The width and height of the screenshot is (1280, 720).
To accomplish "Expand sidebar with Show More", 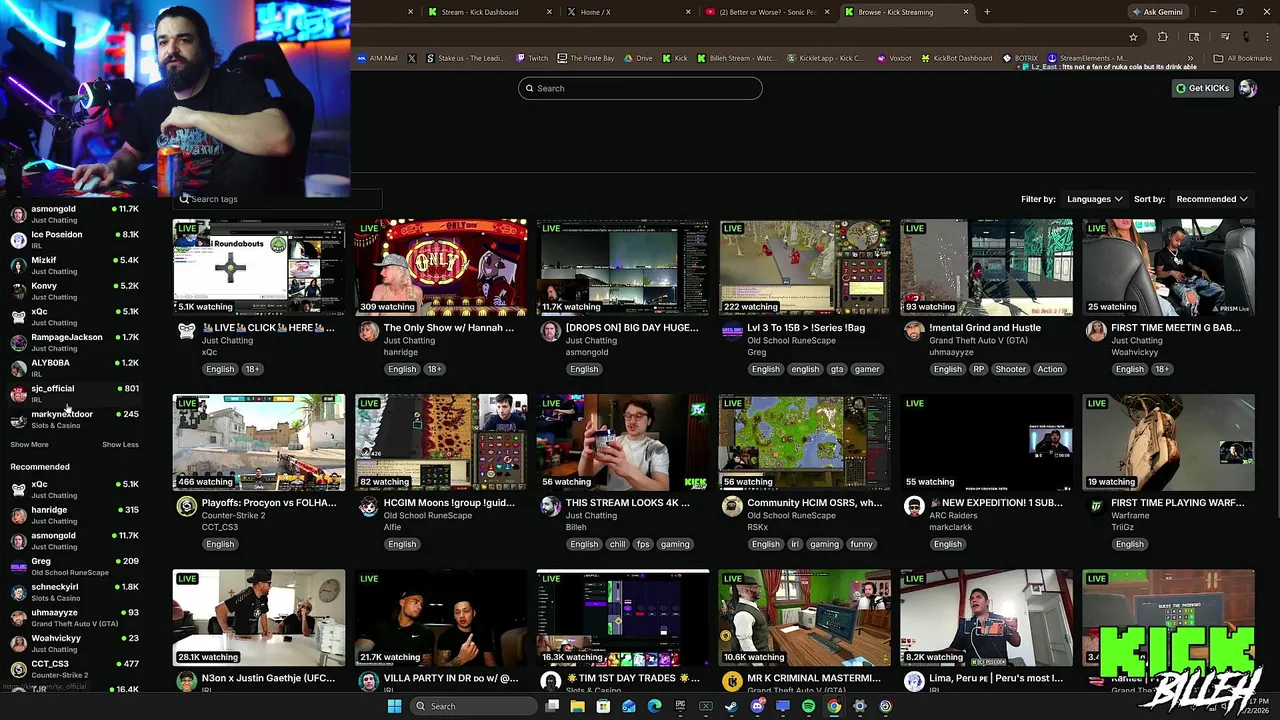I will pyautogui.click(x=29, y=444).
